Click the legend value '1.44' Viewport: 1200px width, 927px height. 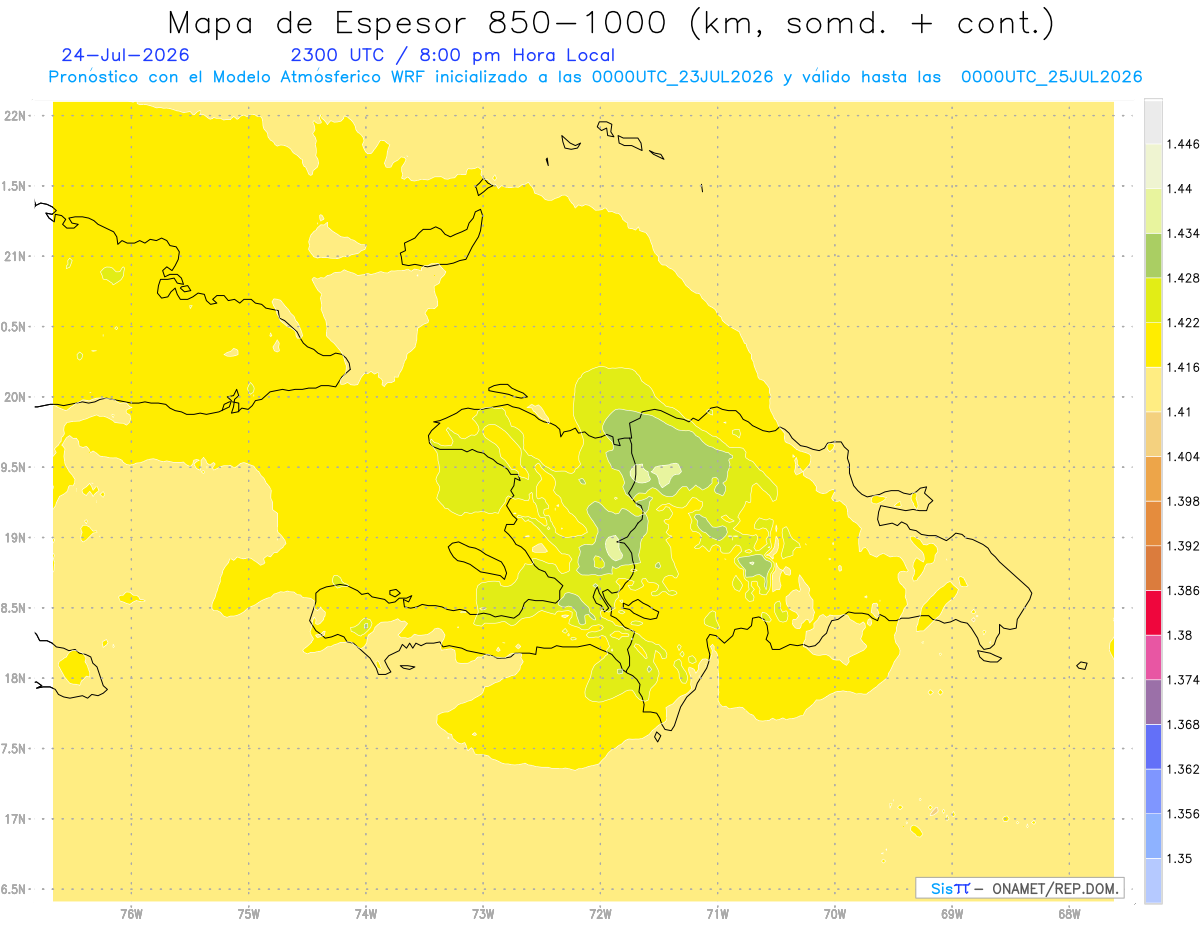(1179, 188)
